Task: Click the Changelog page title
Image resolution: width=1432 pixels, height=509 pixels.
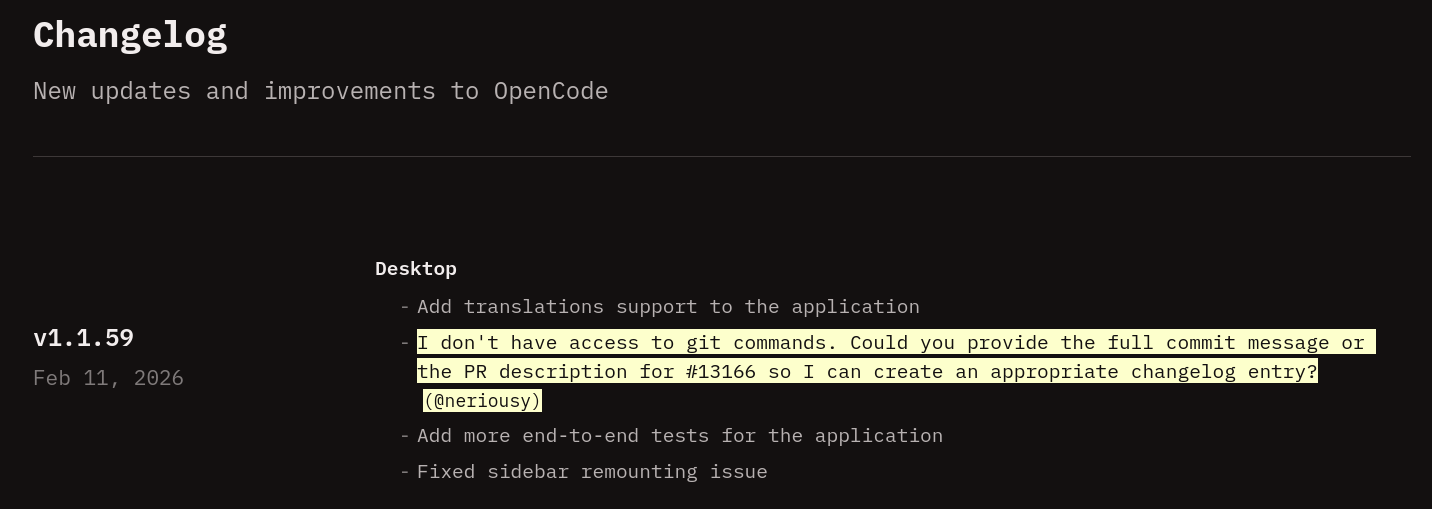Action: click(130, 35)
